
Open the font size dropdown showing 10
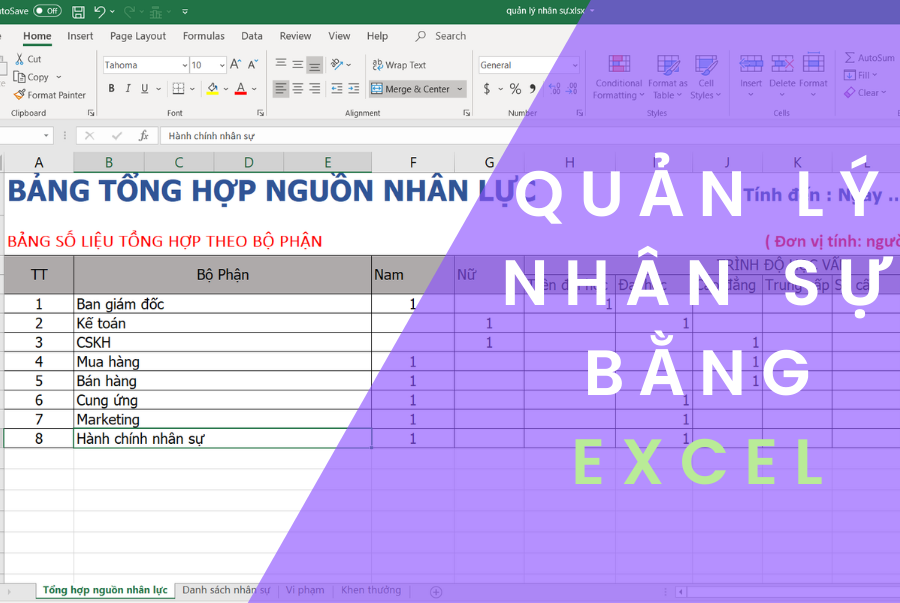pos(222,65)
